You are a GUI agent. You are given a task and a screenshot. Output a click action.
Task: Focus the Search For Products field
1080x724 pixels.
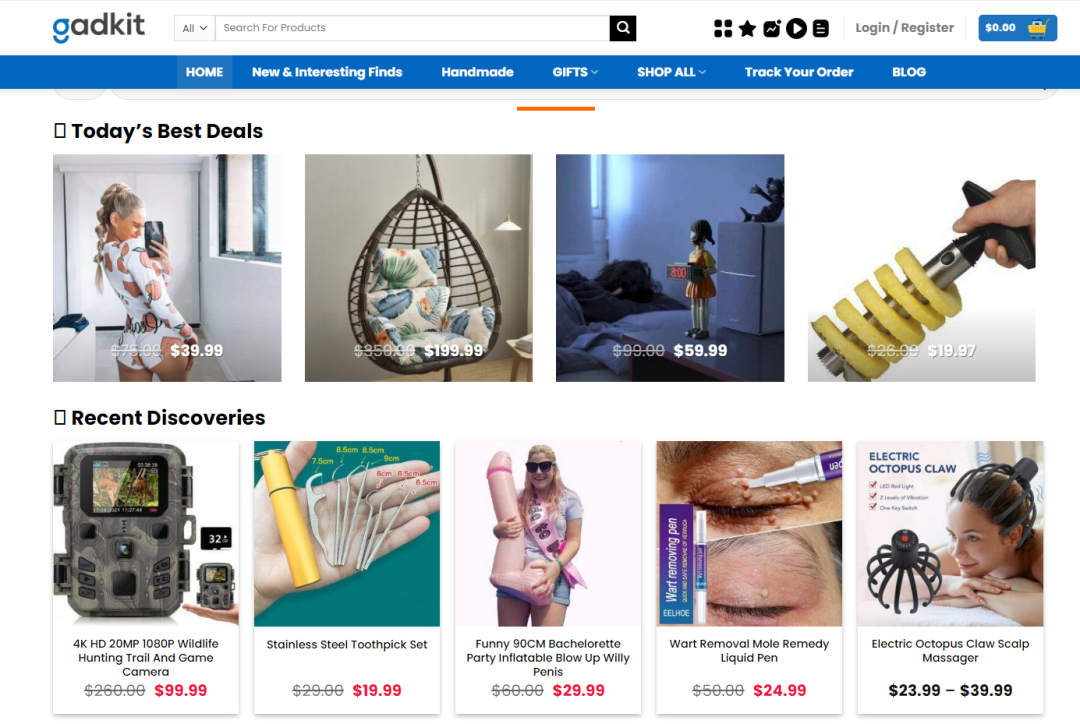(x=412, y=28)
